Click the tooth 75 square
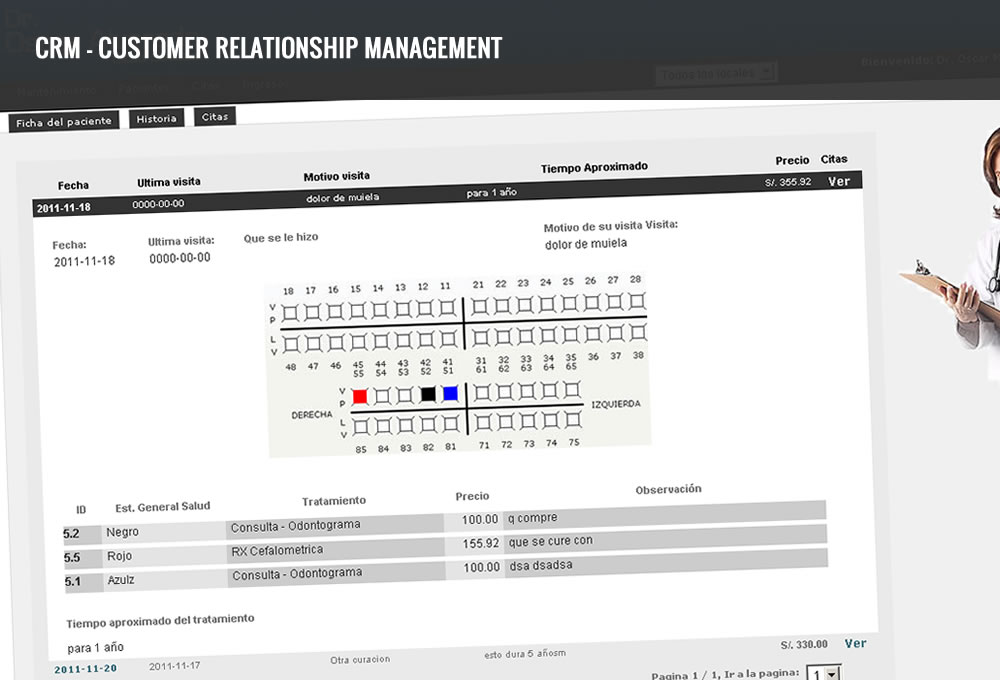The width and height of the screenshot is (1000, 680). pyautogui.click(x=572, y=420)
